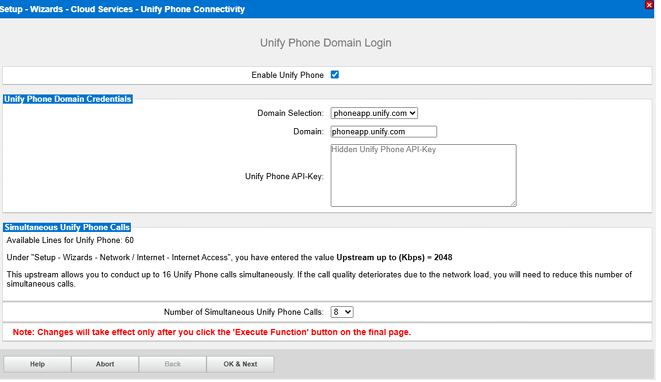Click the 'Unify Phone Domain Login' heading
Screen dimensions: 661x382
point(325,43)
